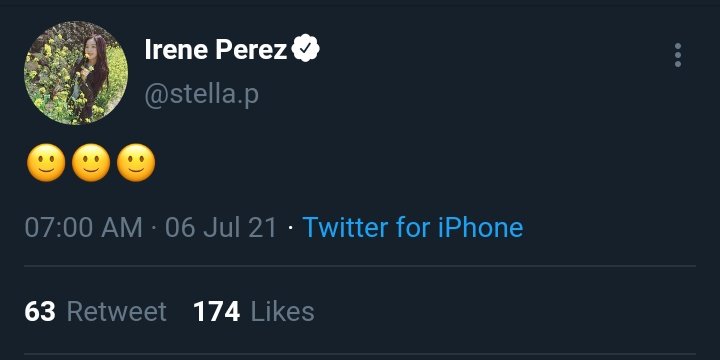
Task: Open the @stella.p handle
Action: point(202,94)
